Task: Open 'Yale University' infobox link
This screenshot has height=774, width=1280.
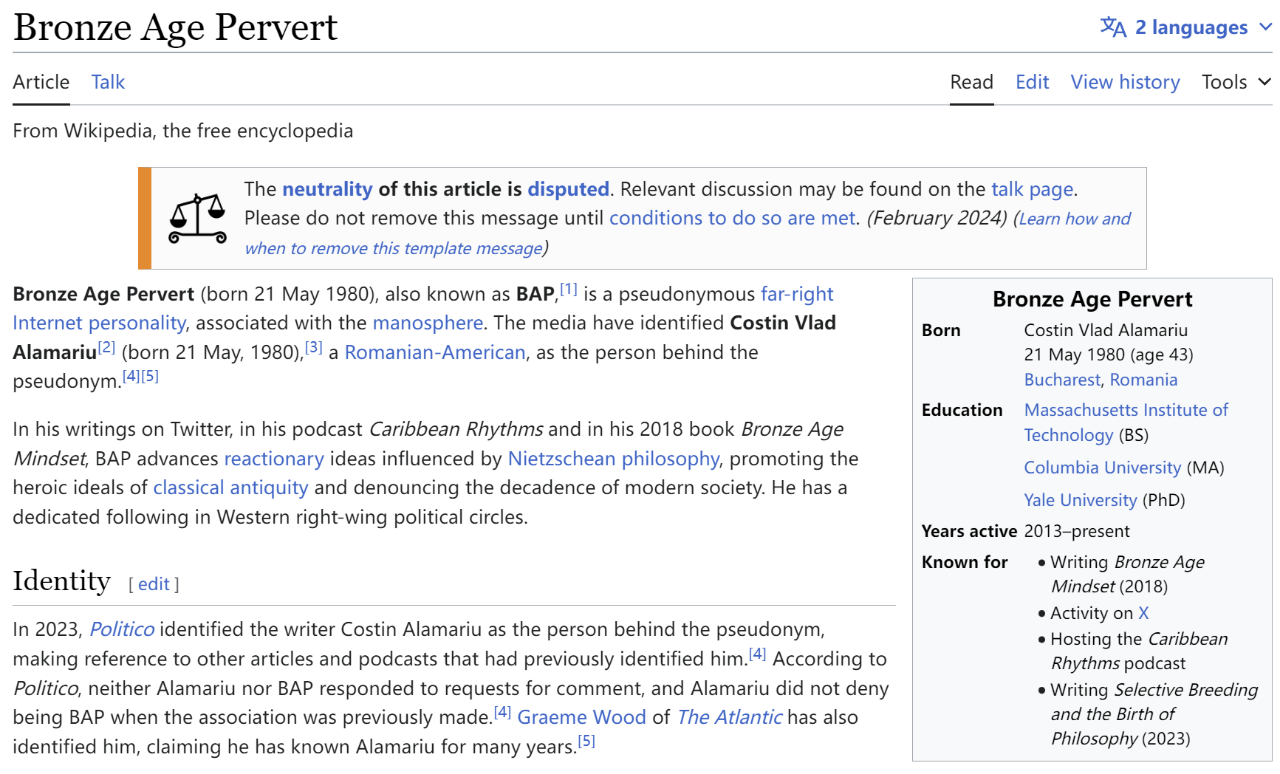Action: [x=1080, y=500]
